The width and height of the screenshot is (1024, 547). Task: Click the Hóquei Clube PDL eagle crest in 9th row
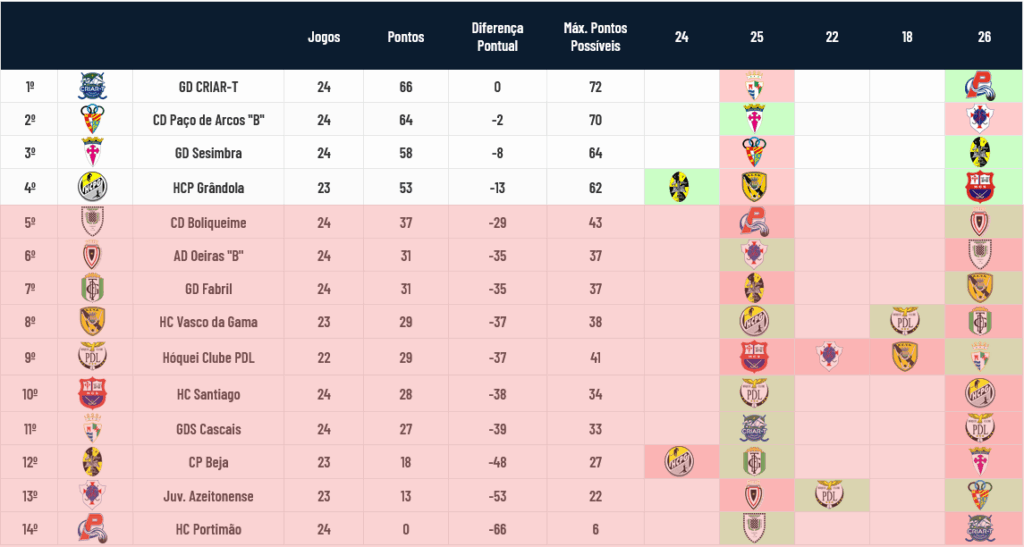(92, 356)
